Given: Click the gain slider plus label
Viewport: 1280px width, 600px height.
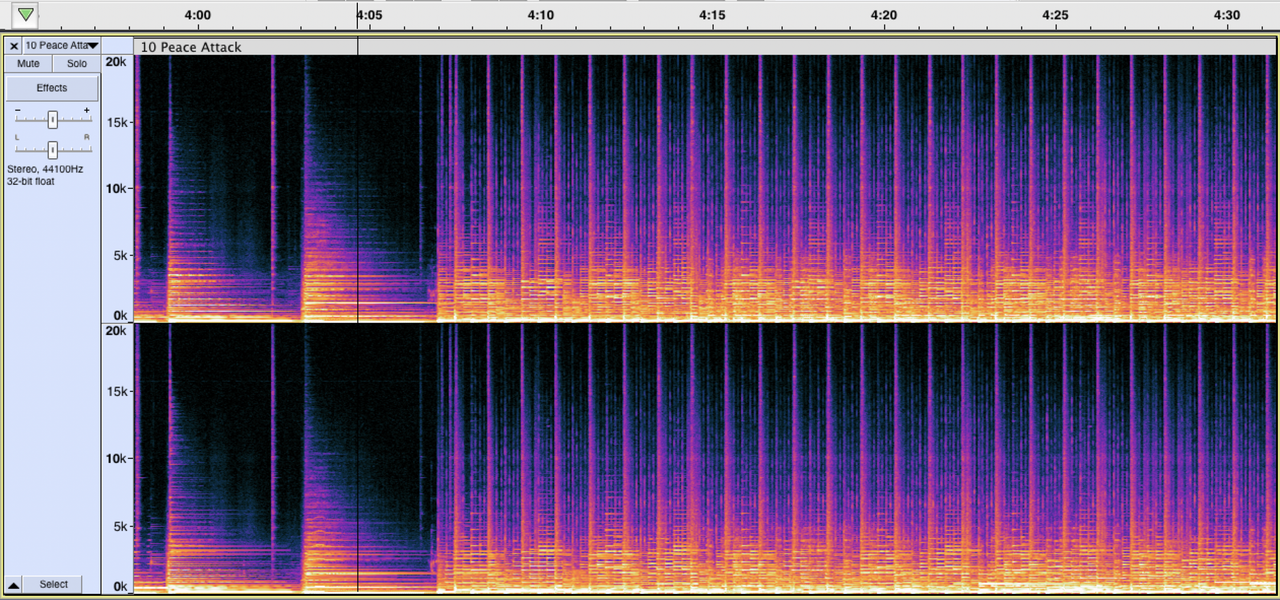Looking at the screenshot, I should 87,110.
